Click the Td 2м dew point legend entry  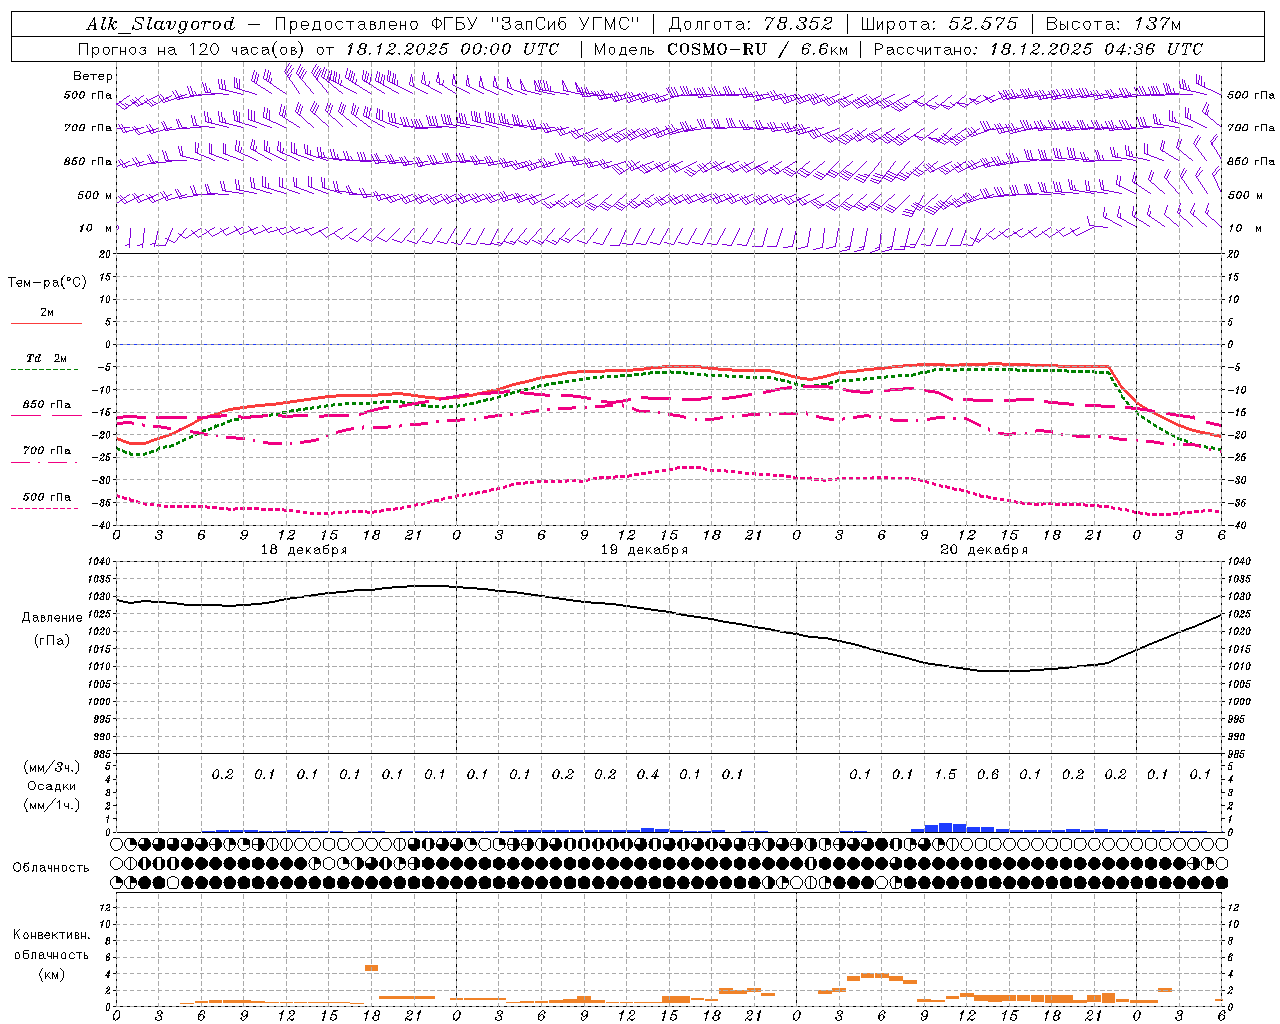point(47,358)
